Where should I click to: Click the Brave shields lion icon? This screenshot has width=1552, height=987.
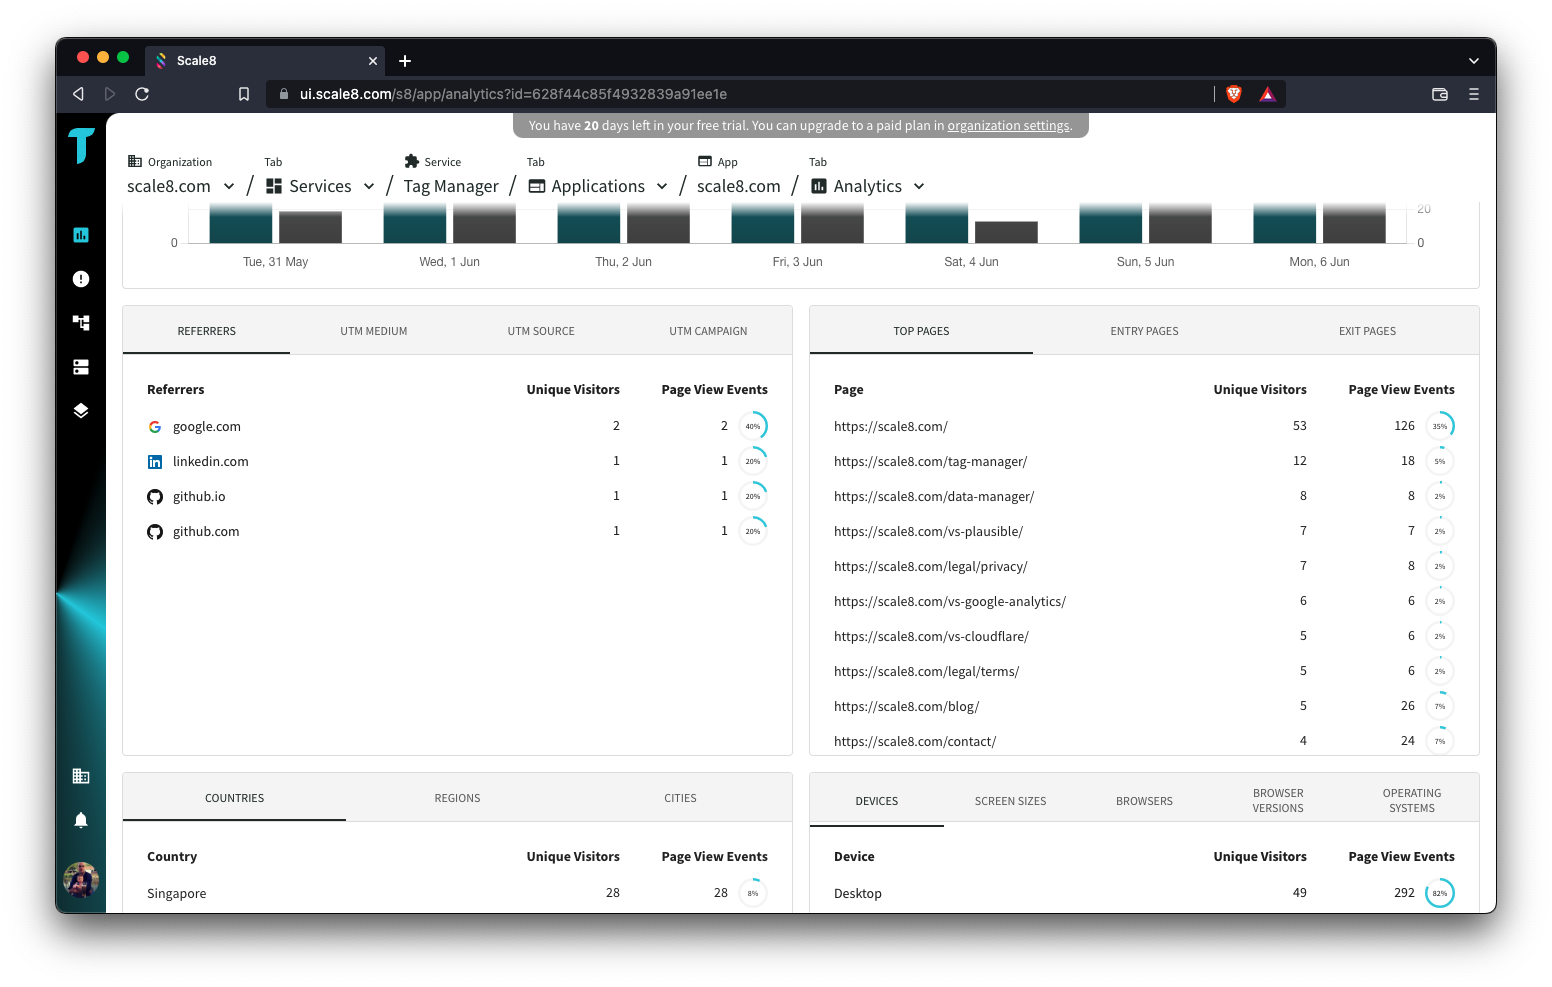1234,94
